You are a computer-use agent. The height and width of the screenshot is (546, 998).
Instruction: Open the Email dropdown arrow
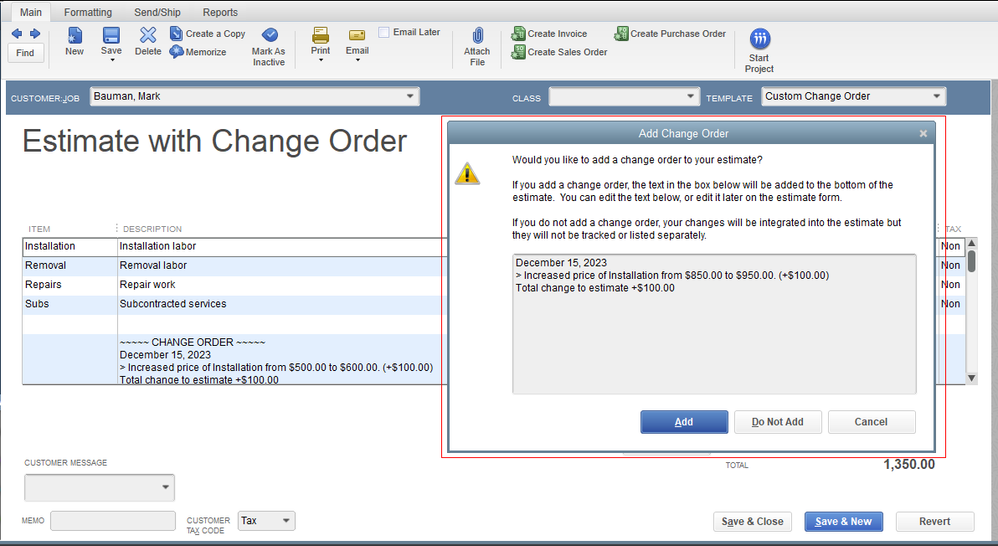tap(358, 60)
